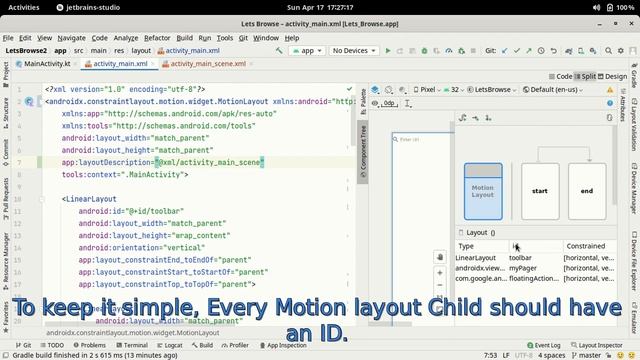Open the search everywhere magnifier

(x=608, y=51)
